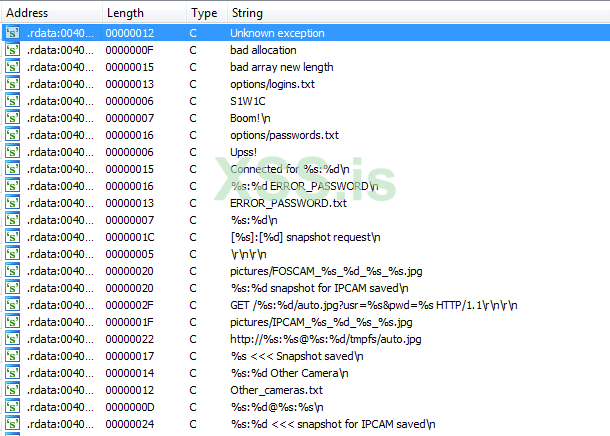Image resolution: width=610 pixels, height=436 pixels.
Task: Click length value 0000000F
Action: (x=130, y=50)
